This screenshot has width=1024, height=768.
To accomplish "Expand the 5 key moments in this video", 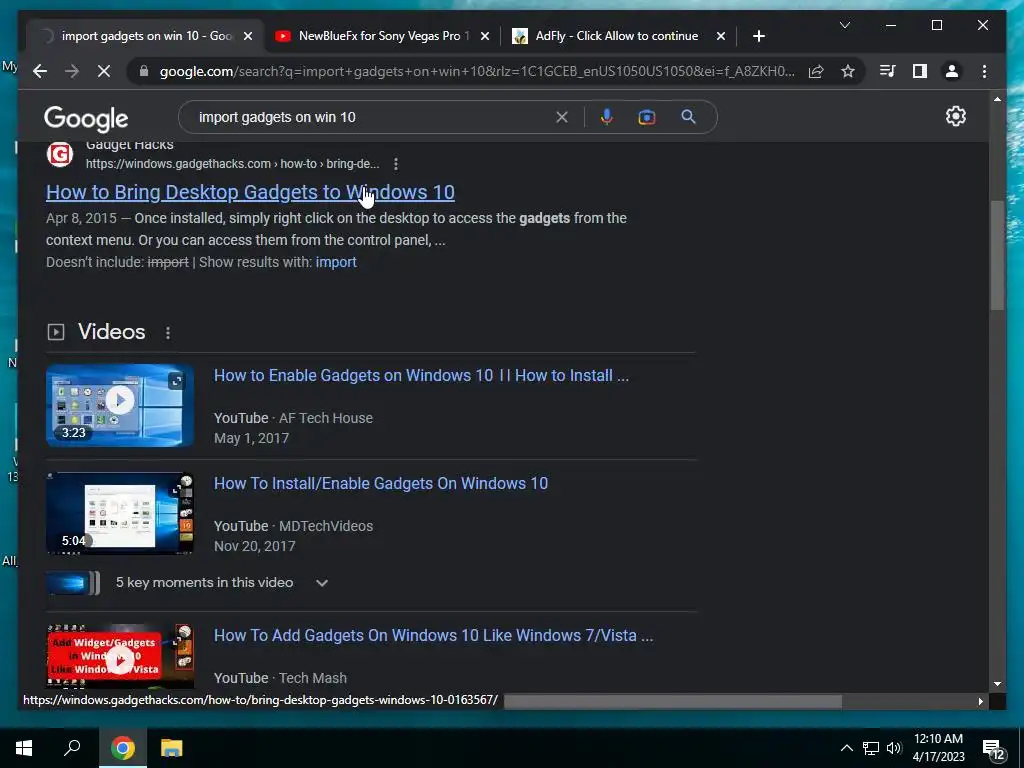I will coord(322,583).
